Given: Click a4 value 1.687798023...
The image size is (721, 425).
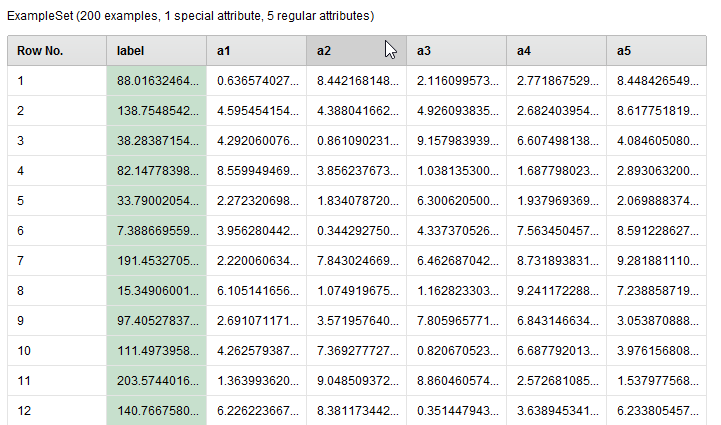Looking at the screenshot, I should pos(556,171).
